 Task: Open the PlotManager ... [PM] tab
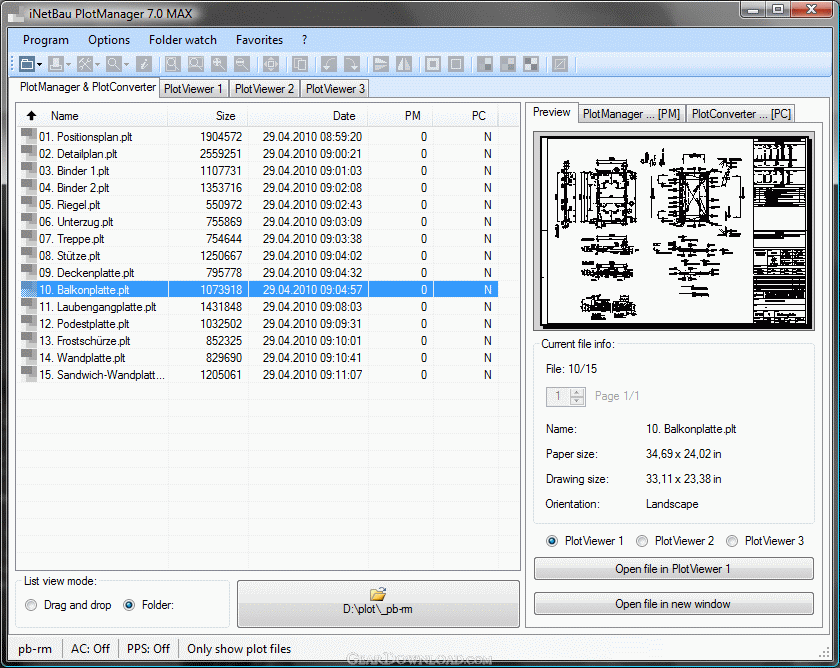point(631,114)
